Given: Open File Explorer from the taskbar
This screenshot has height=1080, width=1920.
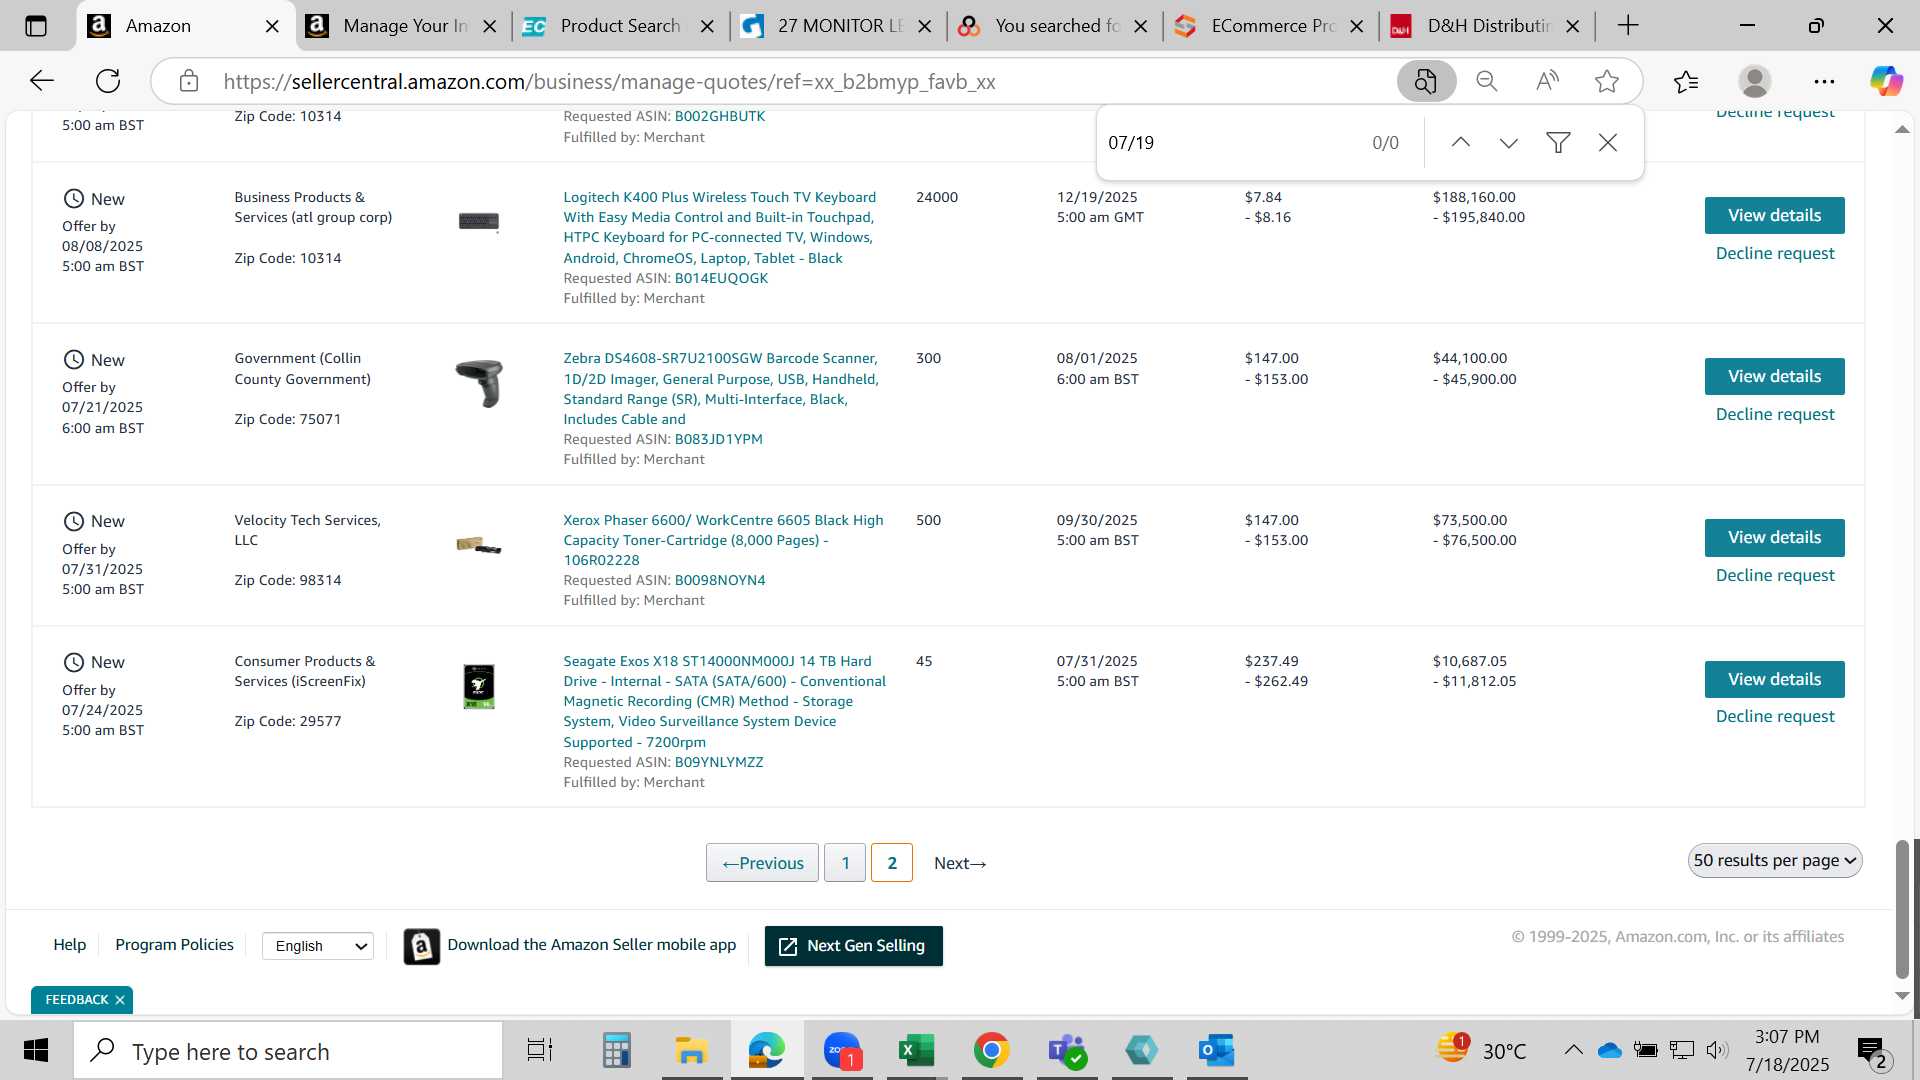Looking at the screenshot, I should (x=691, y=1050).
